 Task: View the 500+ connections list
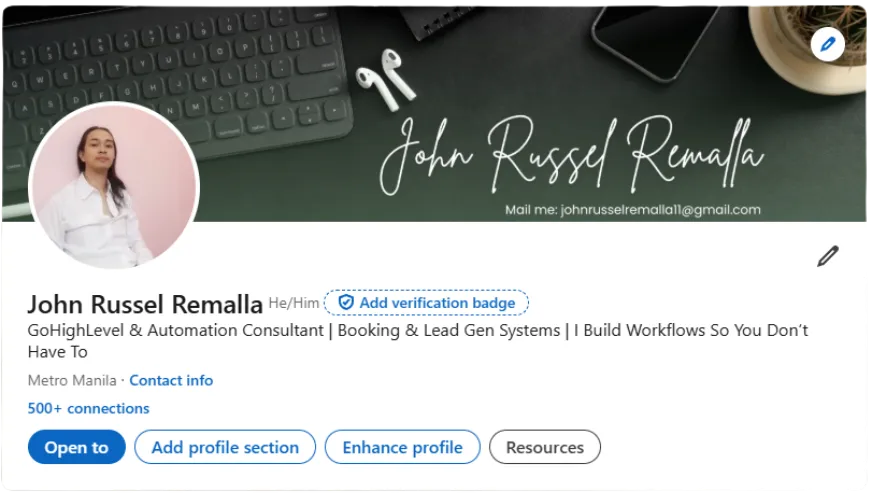pyautogui.click(x=88, y=408)
